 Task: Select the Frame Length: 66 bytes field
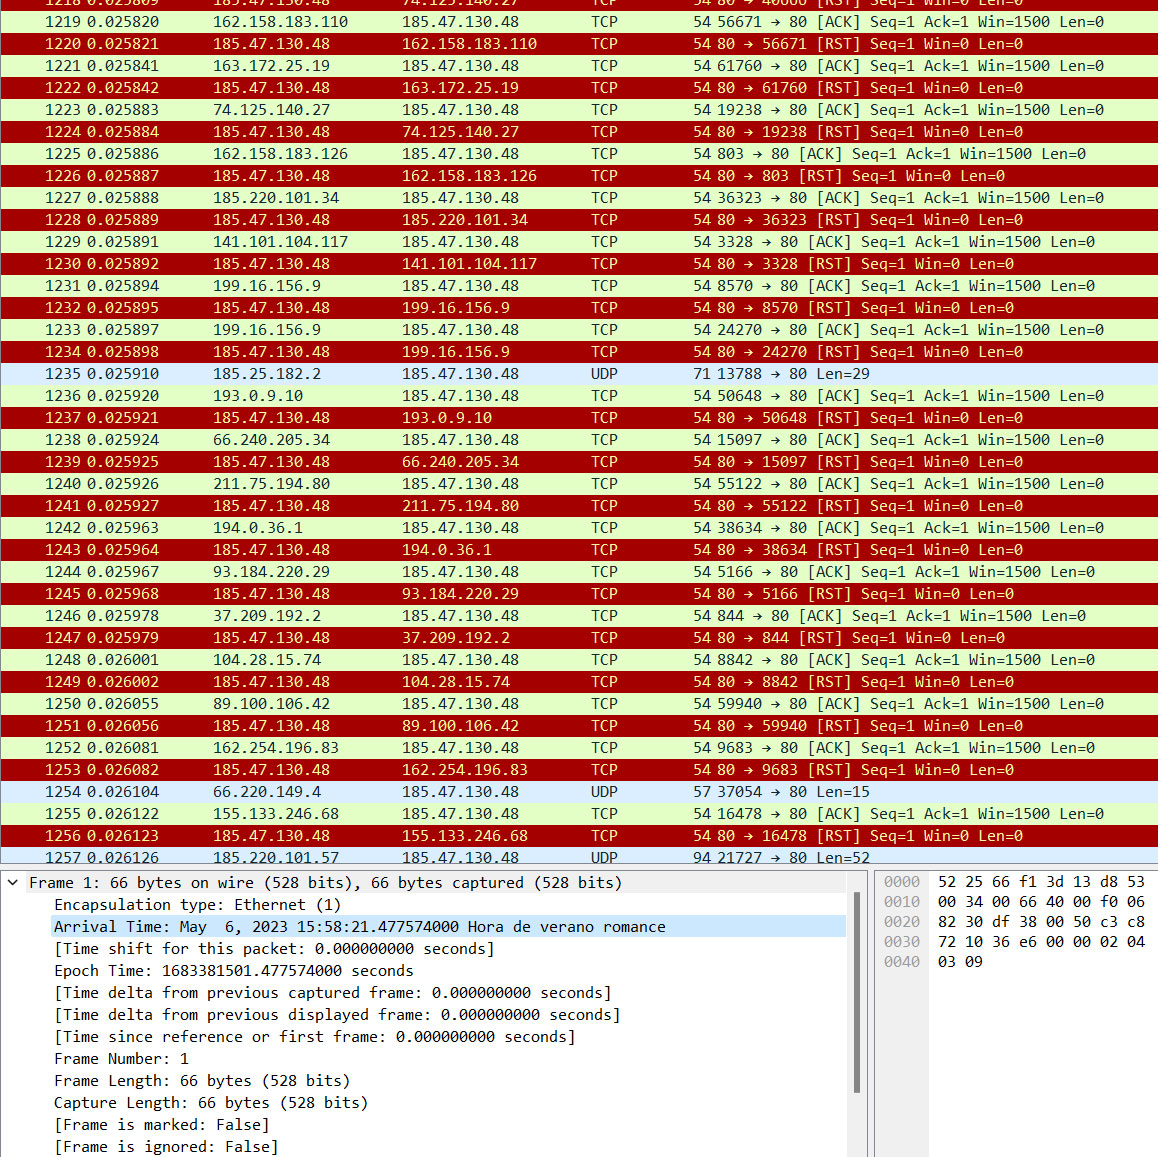point(202,1081)
